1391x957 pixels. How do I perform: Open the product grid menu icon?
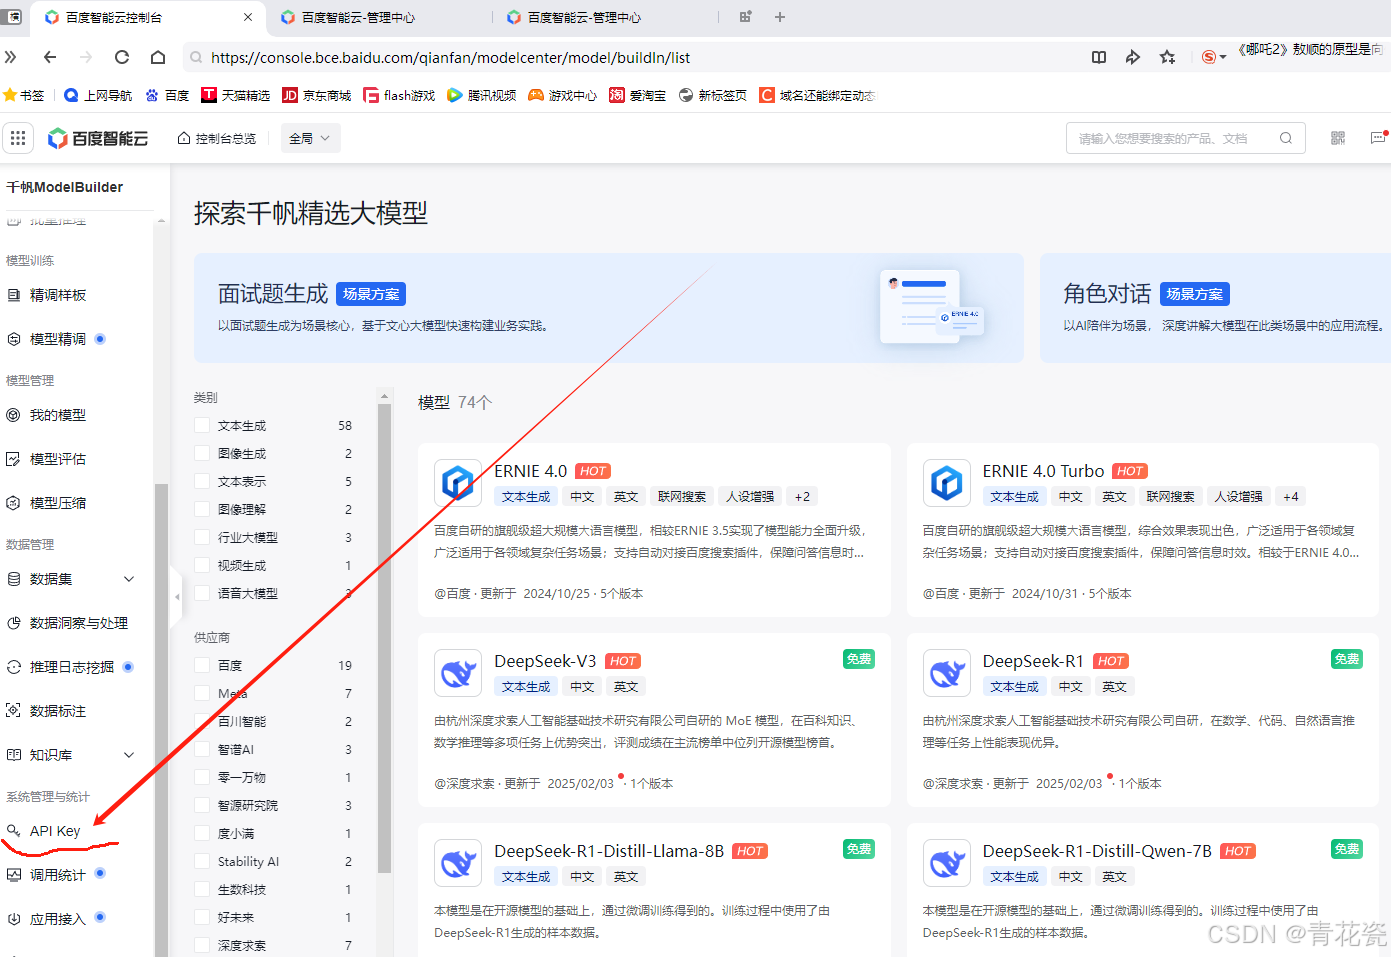tap(18, 138)
